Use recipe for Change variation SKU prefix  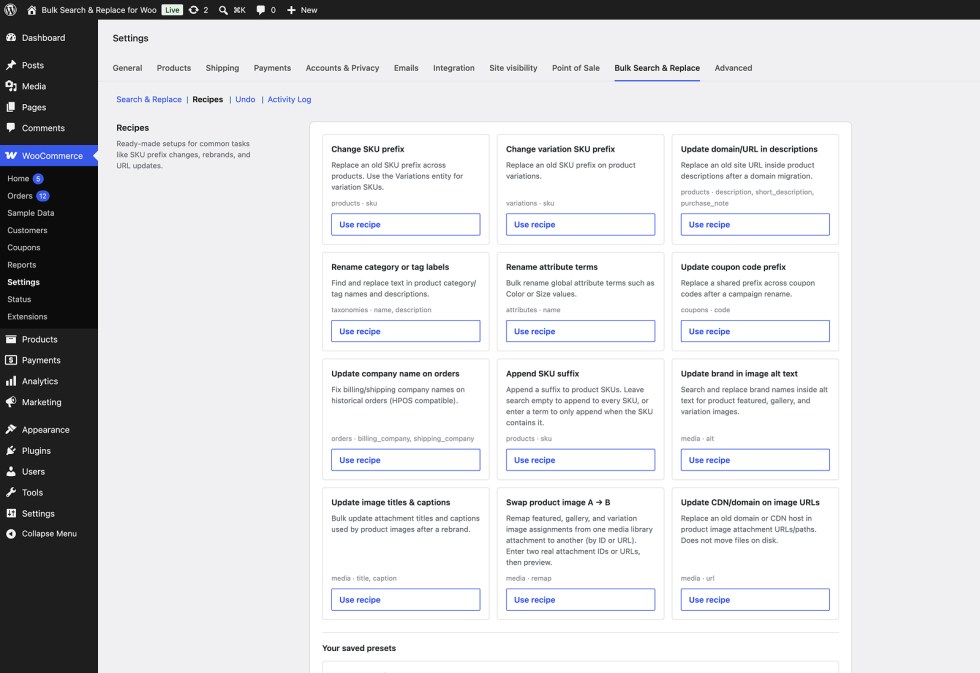click(x=580, y=224)
